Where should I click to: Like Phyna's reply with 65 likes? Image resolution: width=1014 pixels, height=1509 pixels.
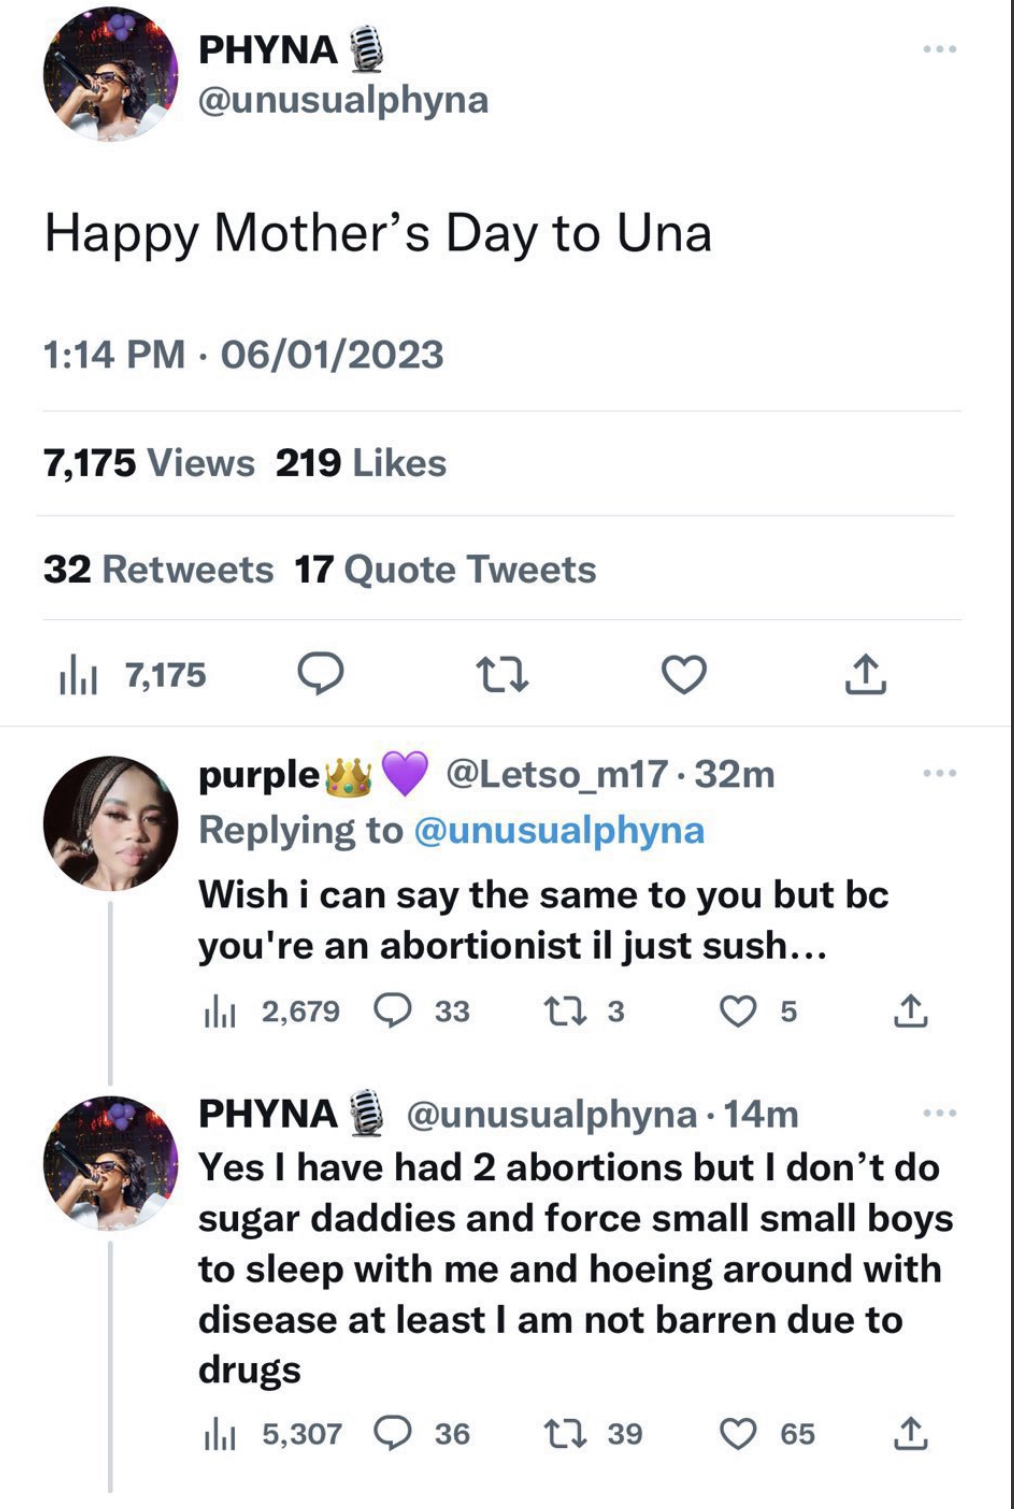tap(767, 1434)
